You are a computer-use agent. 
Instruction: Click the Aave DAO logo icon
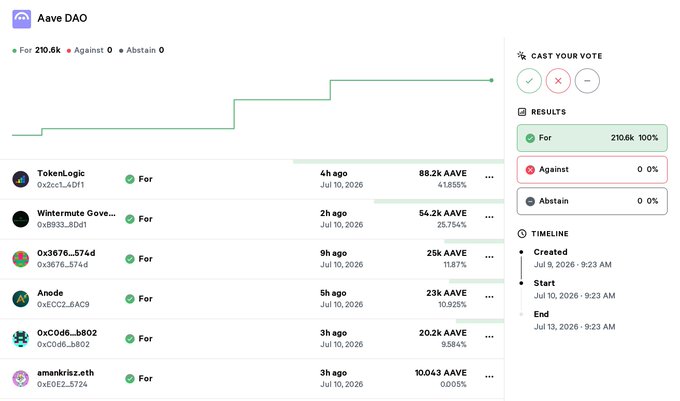point(21,19)
